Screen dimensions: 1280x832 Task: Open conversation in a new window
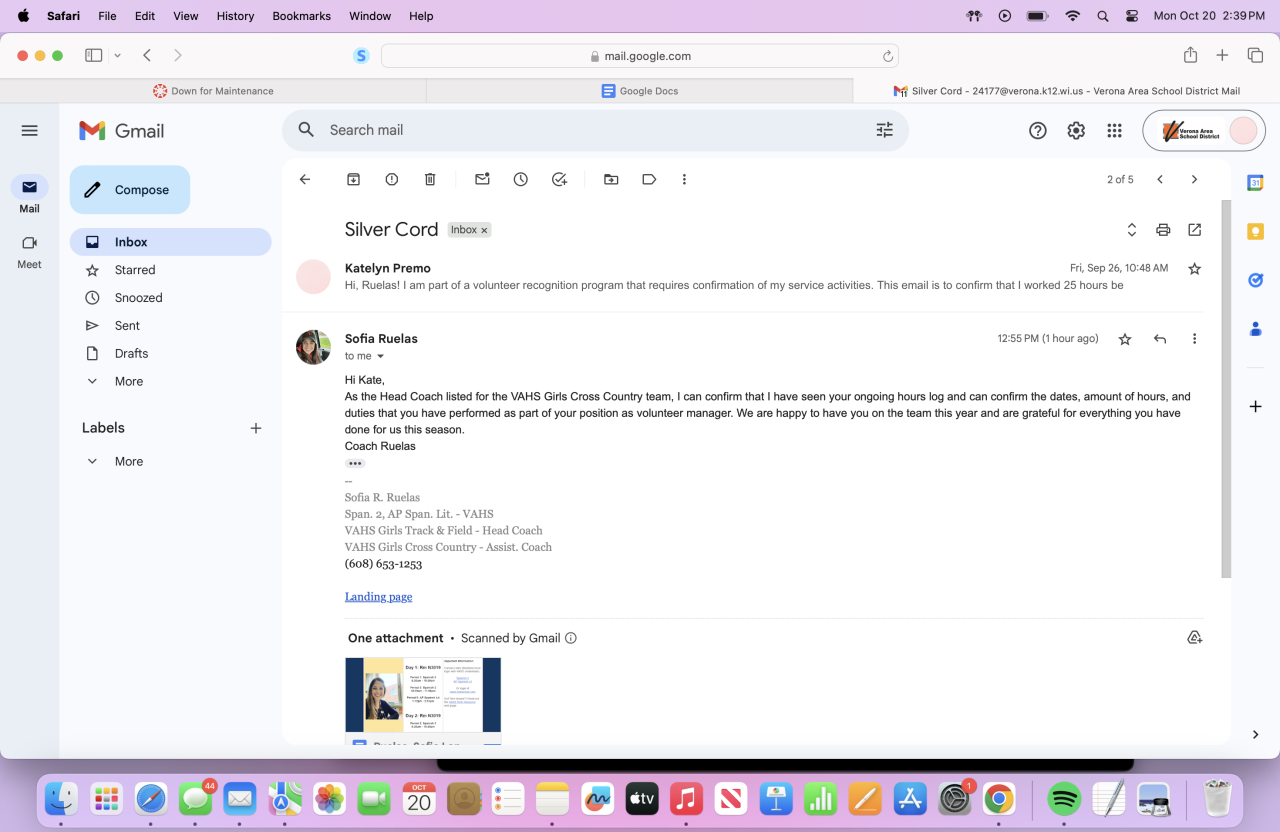[1194, 229]
